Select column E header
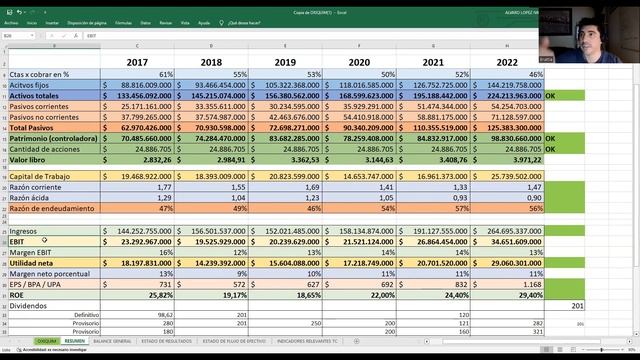This screenshot has height=360, width=640. pos(285,46)
